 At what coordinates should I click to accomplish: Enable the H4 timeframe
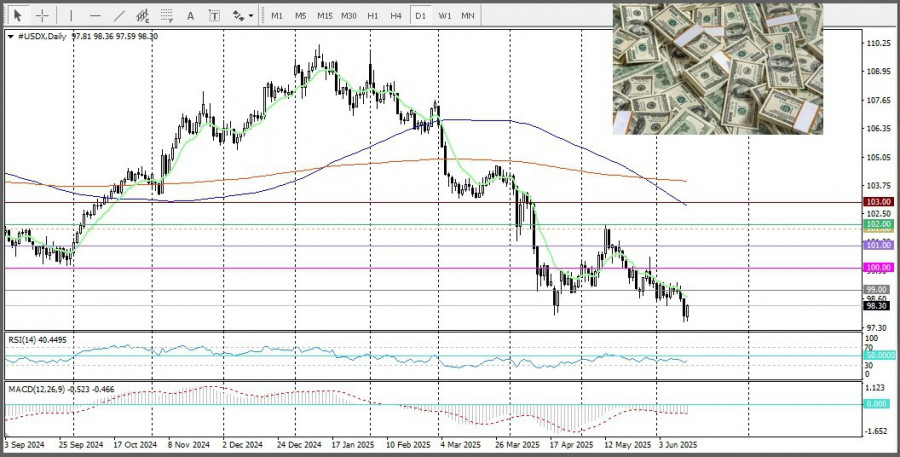click(x=396, y=16)
